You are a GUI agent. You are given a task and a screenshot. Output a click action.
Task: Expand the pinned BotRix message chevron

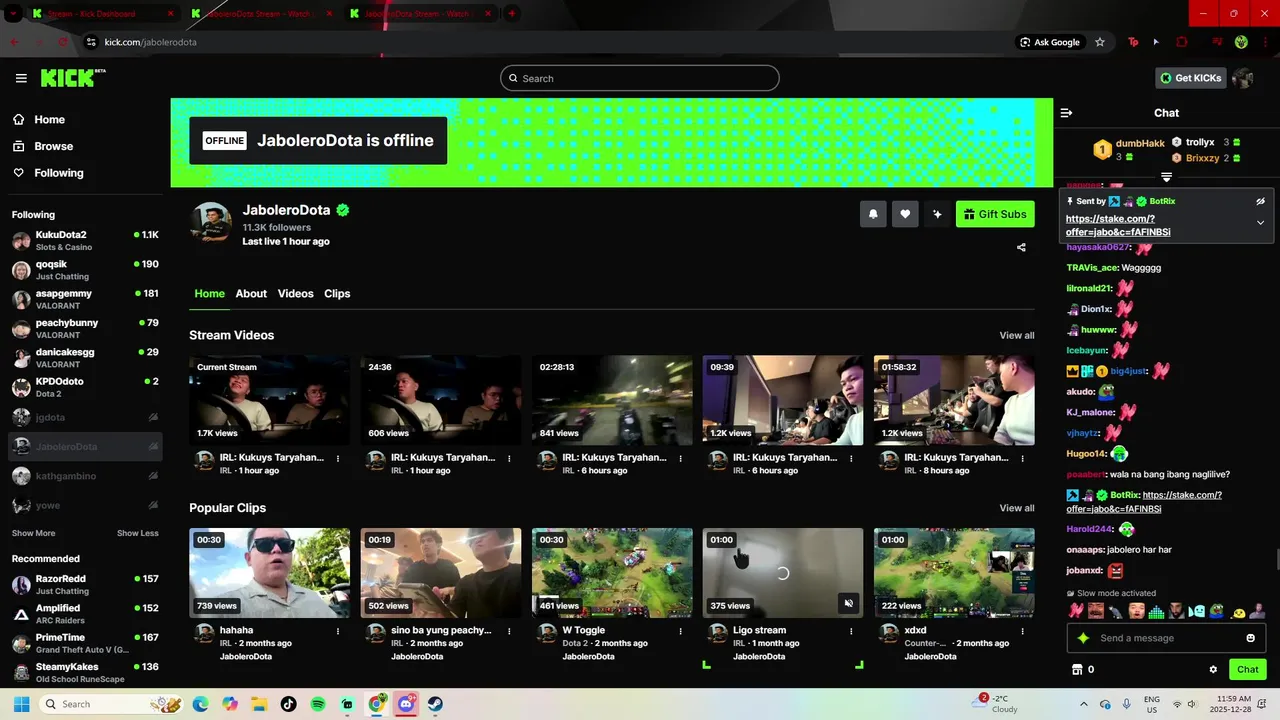pos(1260,222)
